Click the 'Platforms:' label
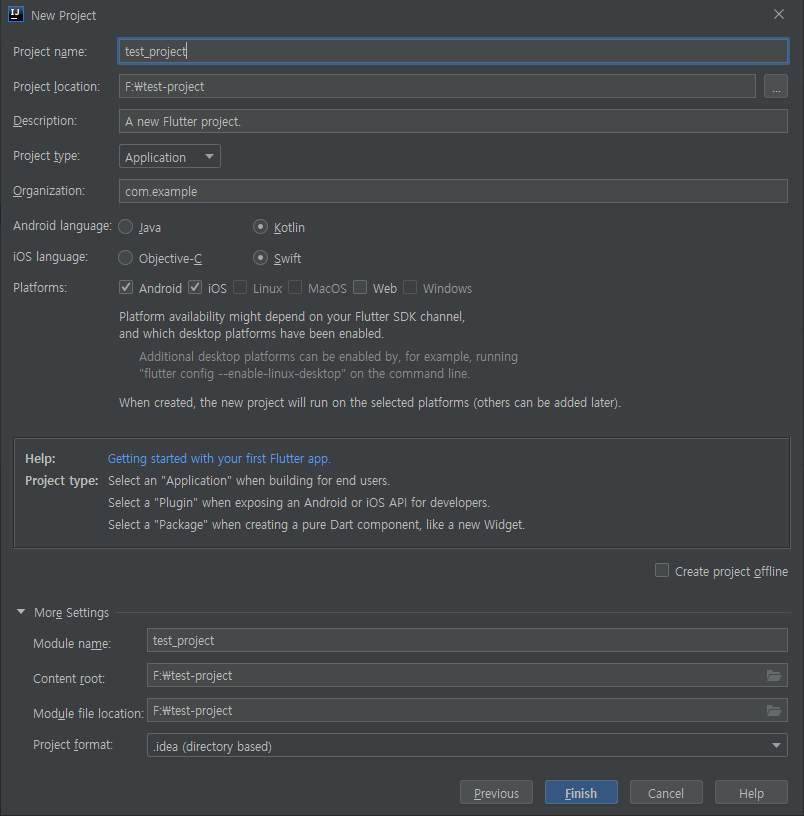The height and width of the screenshot is (816, 804). (x=40, y=287)
